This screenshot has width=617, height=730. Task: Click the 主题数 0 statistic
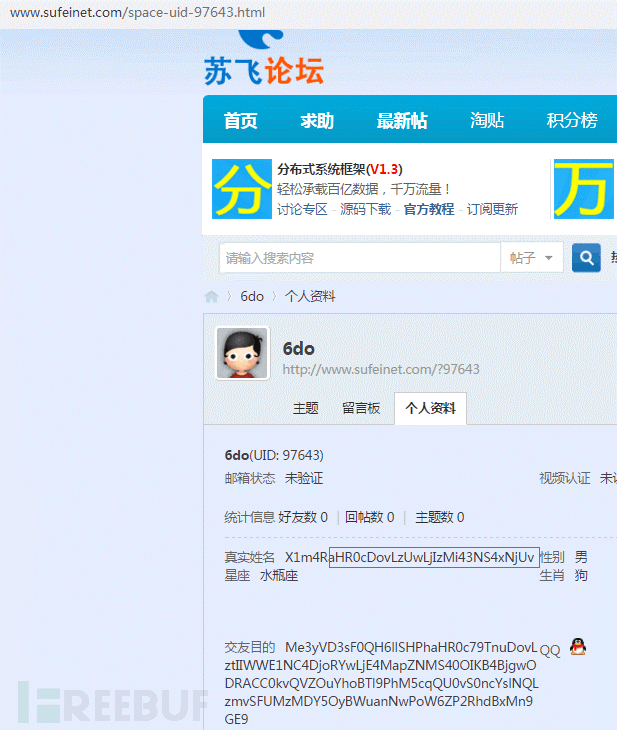[440, 517]
